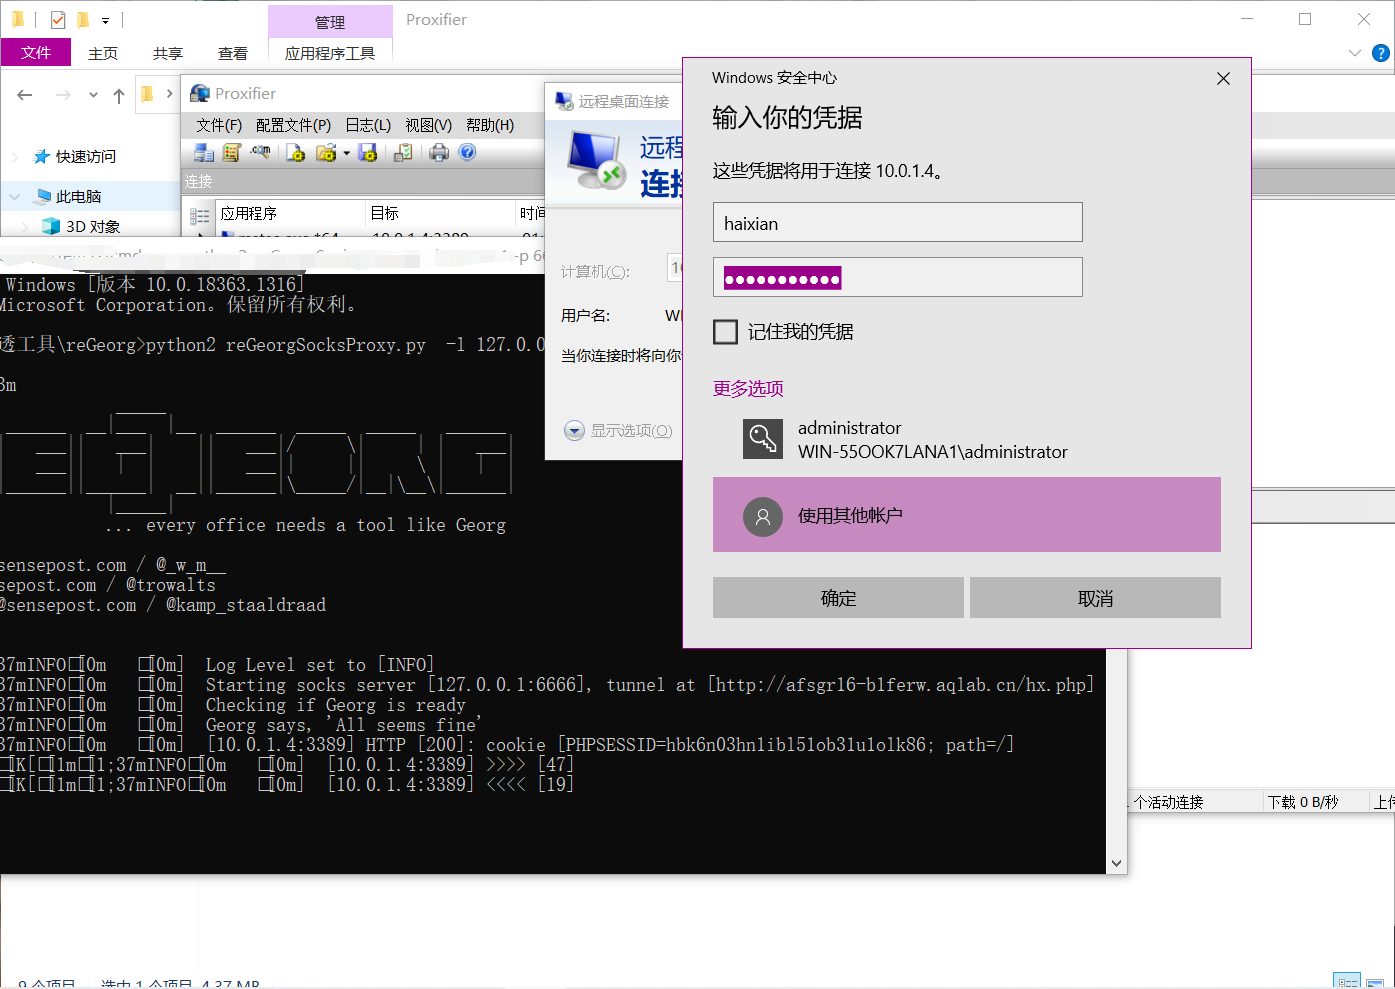This screenshot has width=1395, height=989.
Task: Click the Proxifier window title icon
Action: [200, 93]
